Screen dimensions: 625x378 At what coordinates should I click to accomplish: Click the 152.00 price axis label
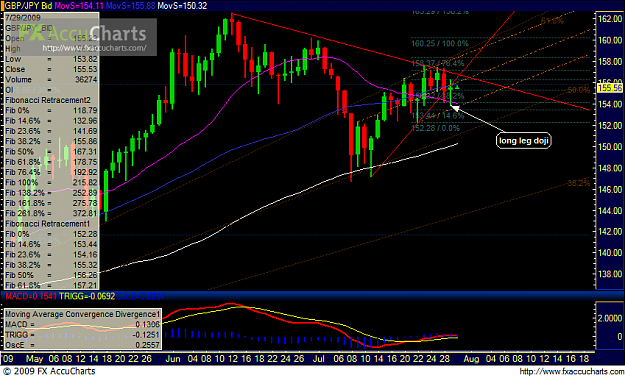pos(610,125)
